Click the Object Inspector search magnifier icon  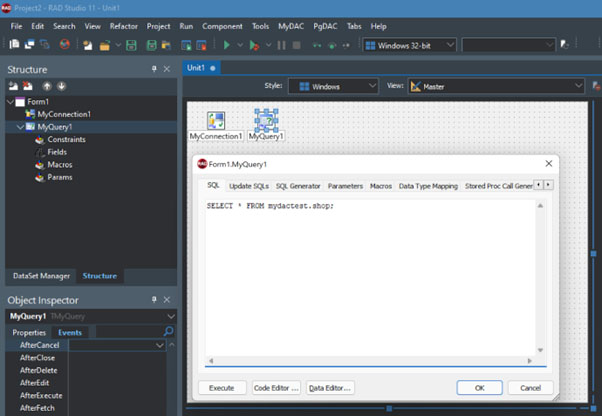[x=168, y=331]
